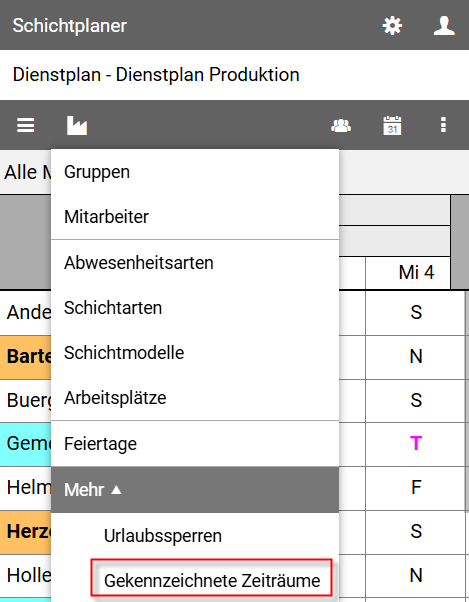This screenshot has height=602, width=469.
Task: Open the Alle M filter label
Action: 27,172
